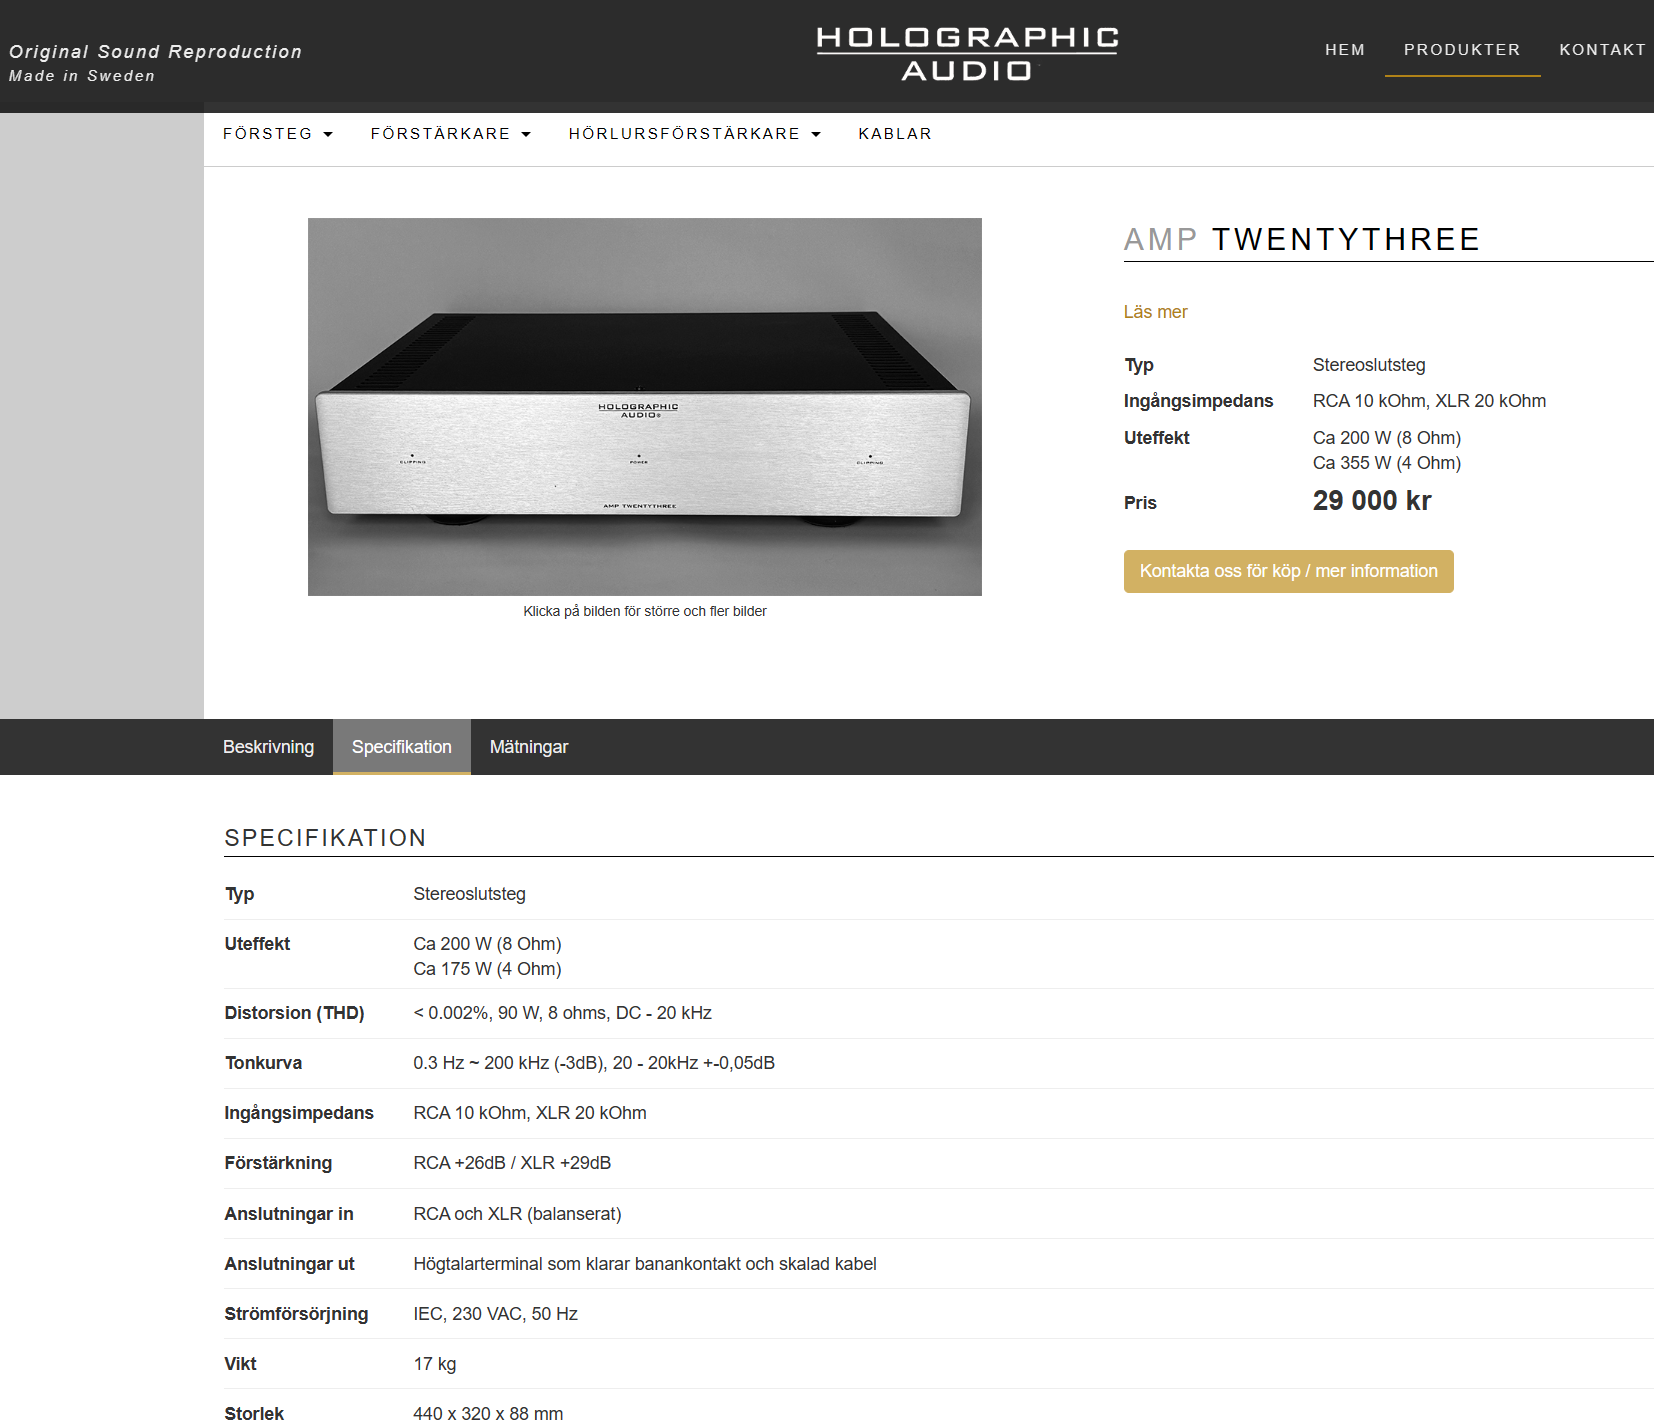Click the Ingångsimpedans value in specification table
This screenshot has height=1425, width=1654.
pos(530,1113)
